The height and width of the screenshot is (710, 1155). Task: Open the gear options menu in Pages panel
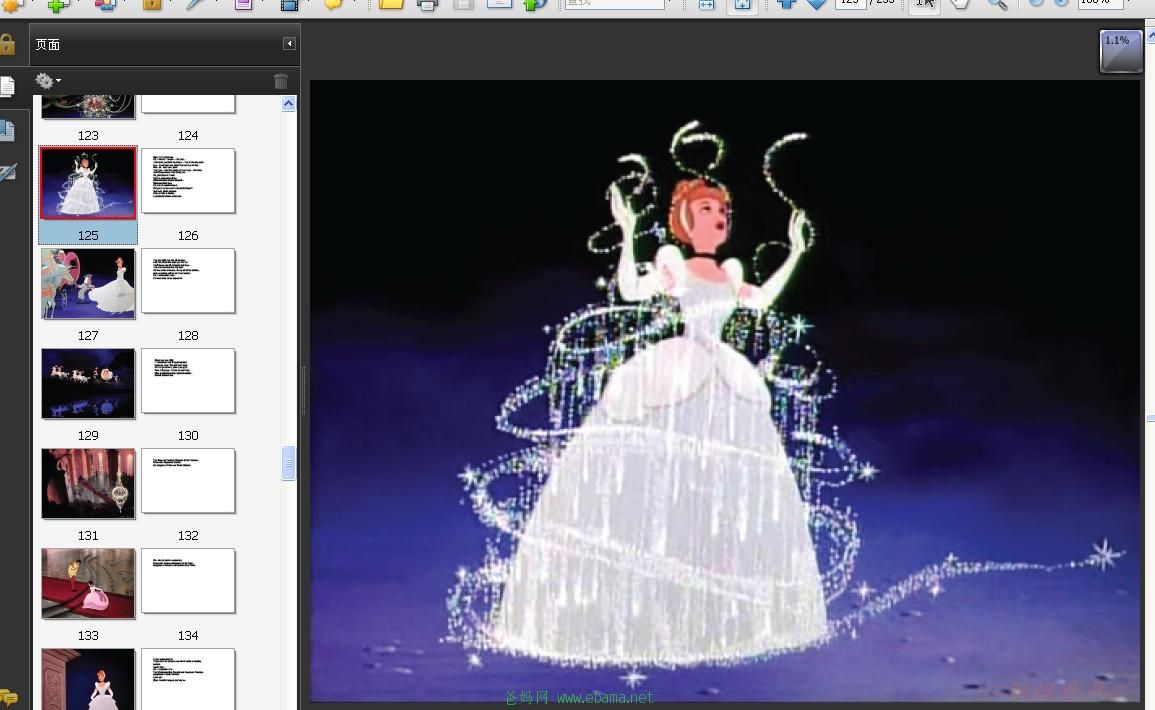(x=48, y=80)
